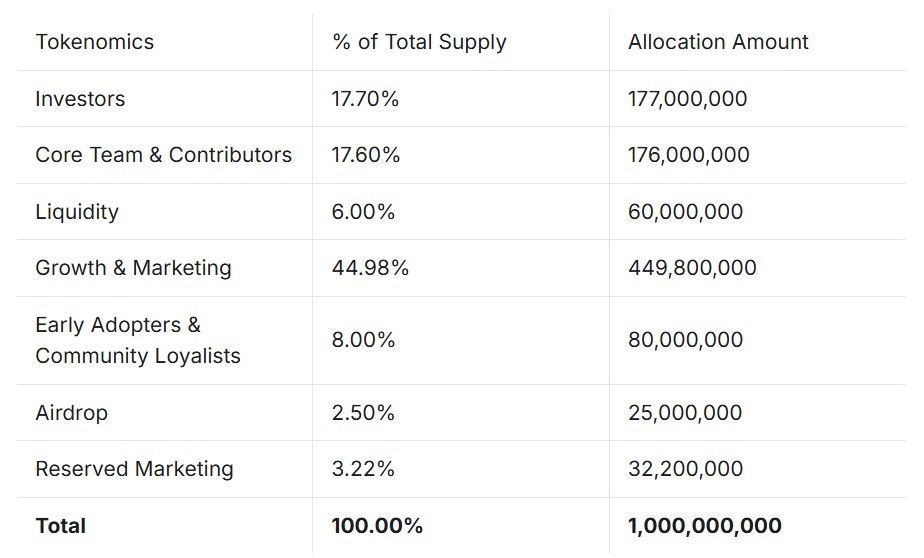This screenshot has height=558, width=924.
Task: Click "Core Team & Contributors" row label
Action: [164, 155]
